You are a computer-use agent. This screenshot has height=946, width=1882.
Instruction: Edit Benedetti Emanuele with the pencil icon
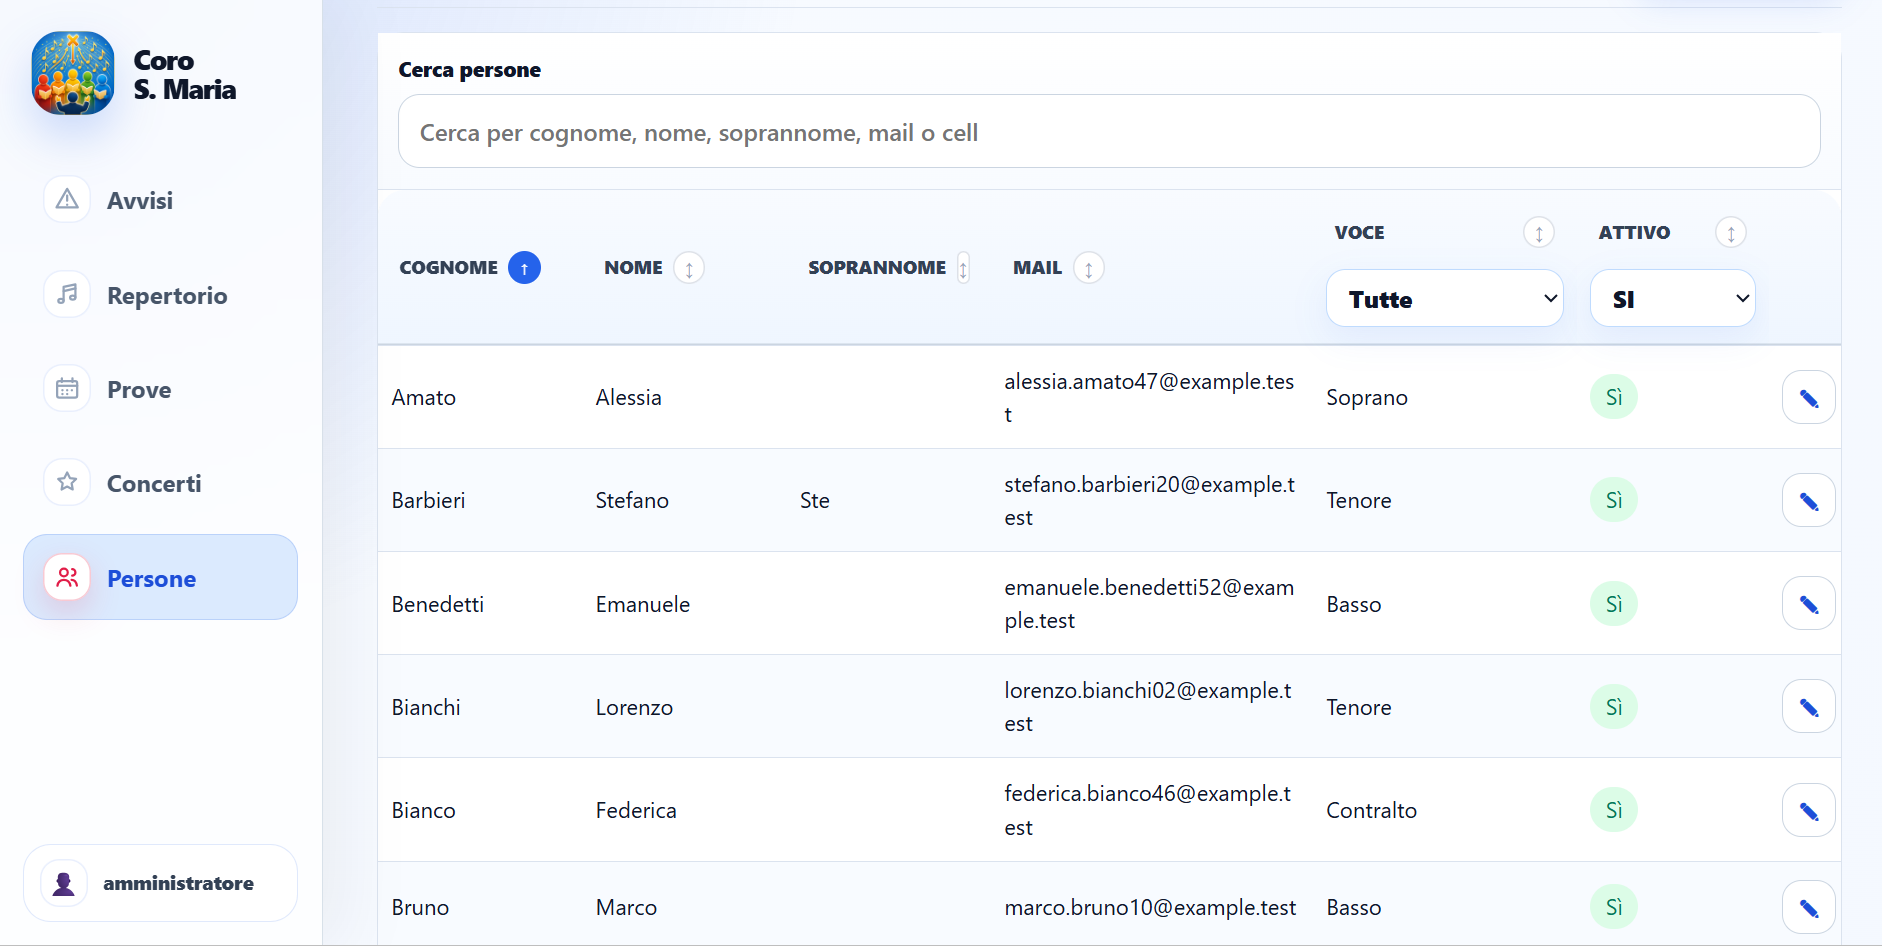[1808, 603]
